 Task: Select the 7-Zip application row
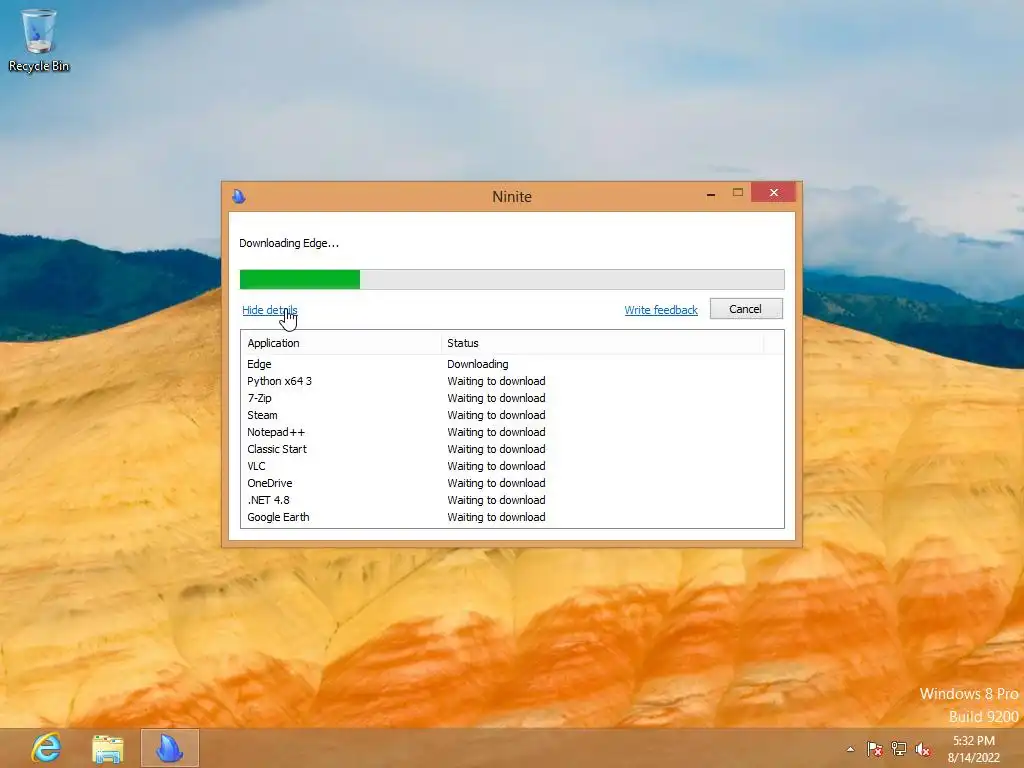(x=512, y=398)
